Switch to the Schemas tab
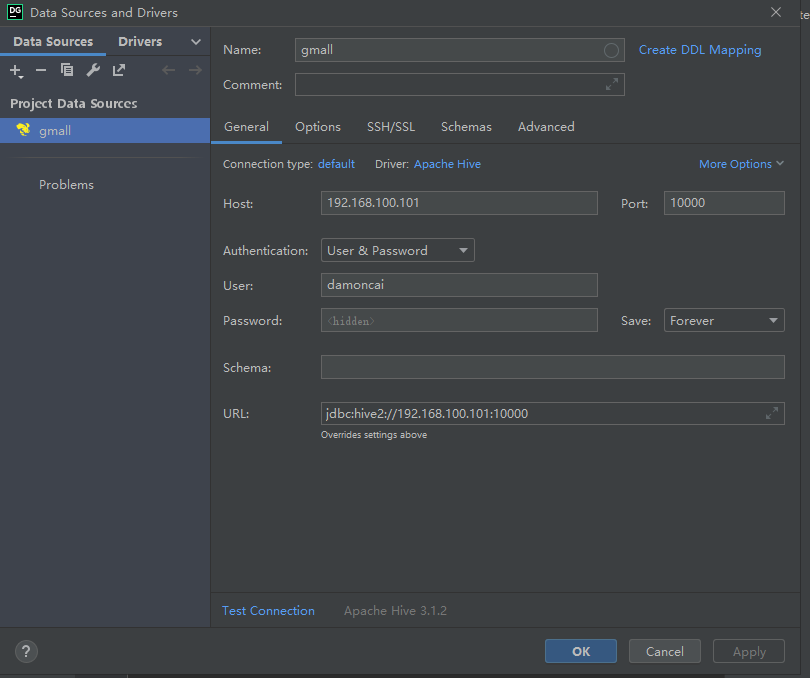Viewport: 810px width, 678px height. pos(466,127)
